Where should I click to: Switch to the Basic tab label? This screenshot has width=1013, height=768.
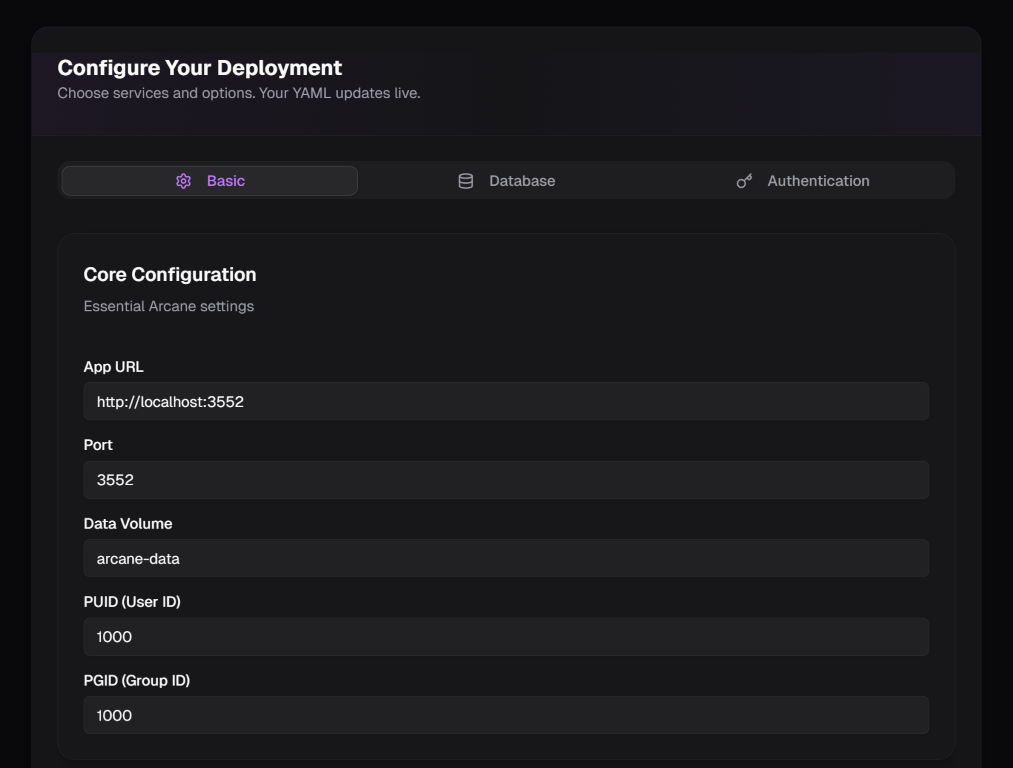point(226,181)
